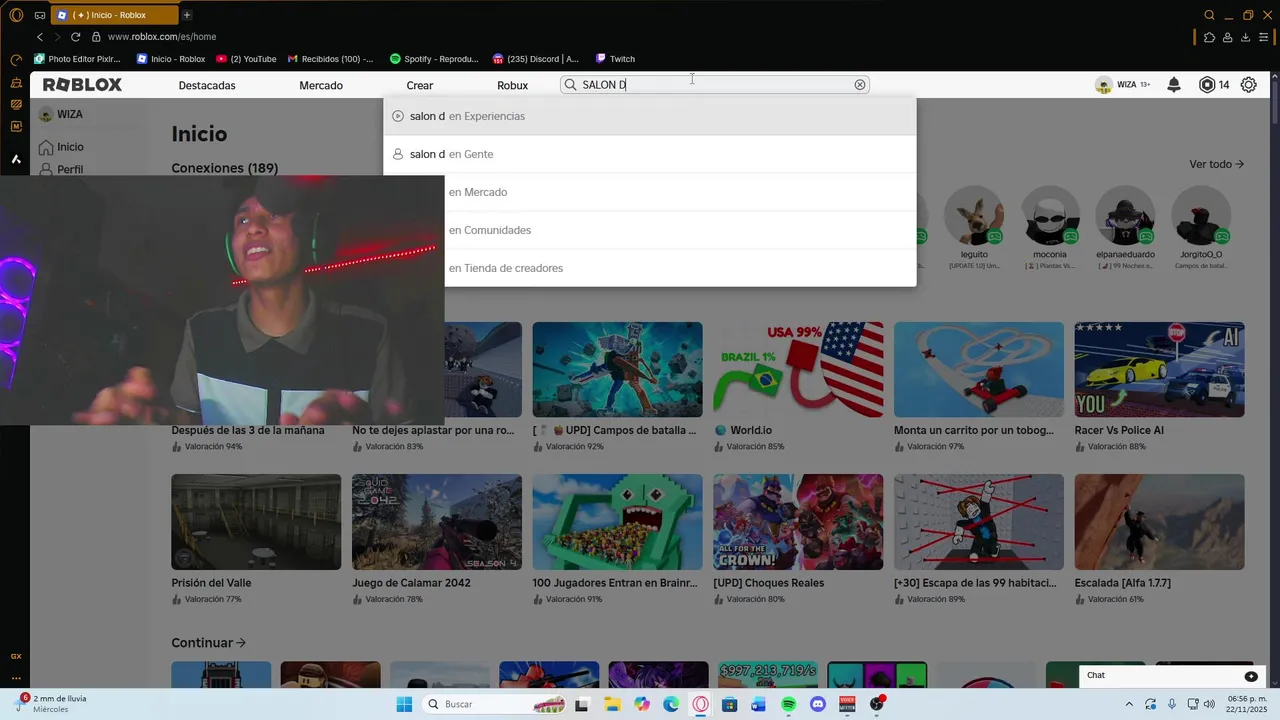The image size is (1280, 720).
Task: Open Windows Start menu
Action: pyautogui.click(x=404, y=704)
